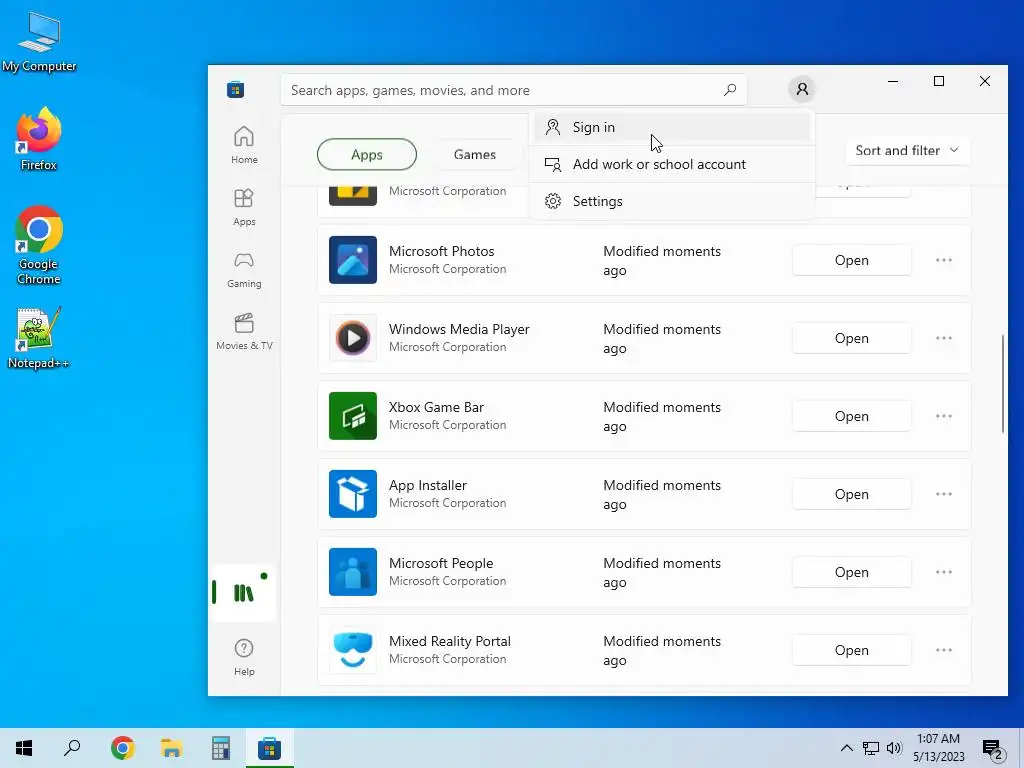The image size is (1024, 768).
Task: Show hidden icons in system tray
Action: 846,748
